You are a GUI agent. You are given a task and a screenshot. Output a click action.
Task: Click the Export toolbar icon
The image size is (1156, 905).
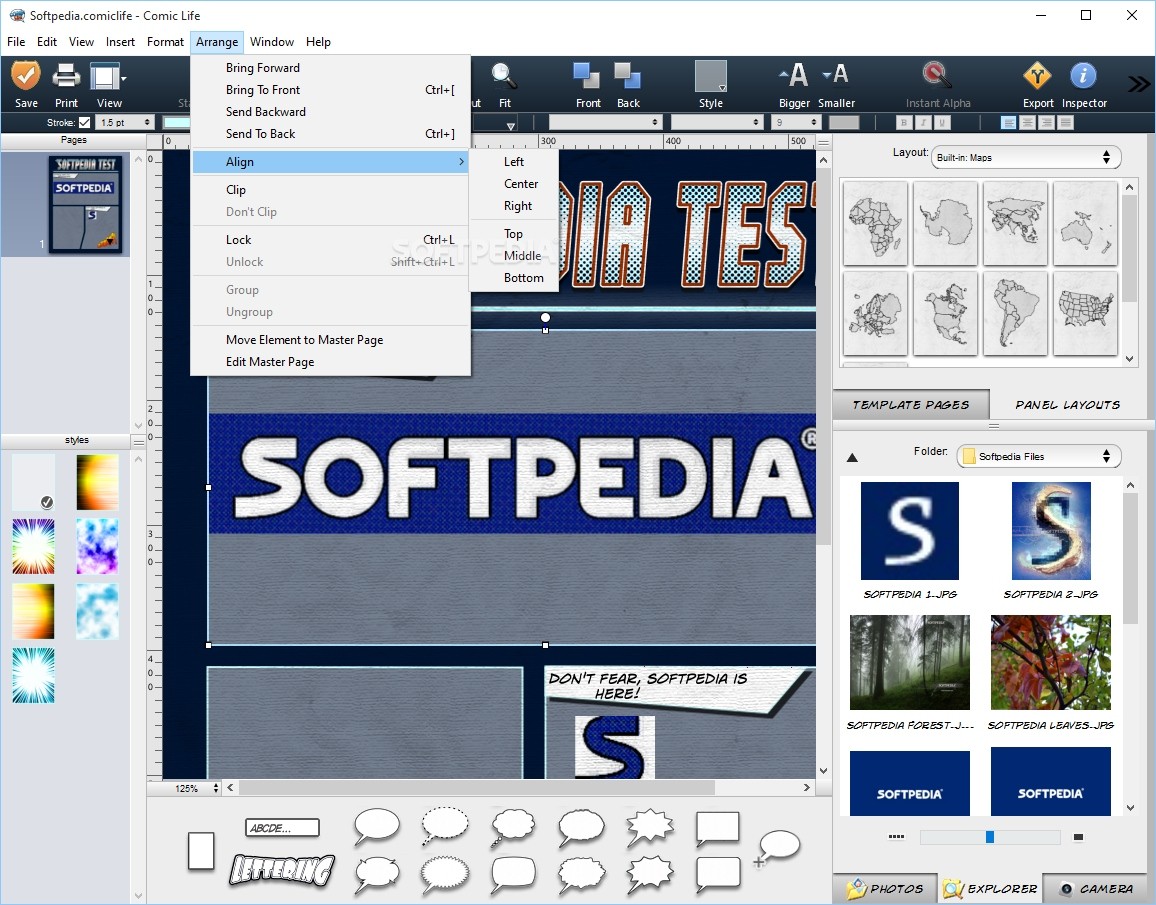click(1037, 75)
